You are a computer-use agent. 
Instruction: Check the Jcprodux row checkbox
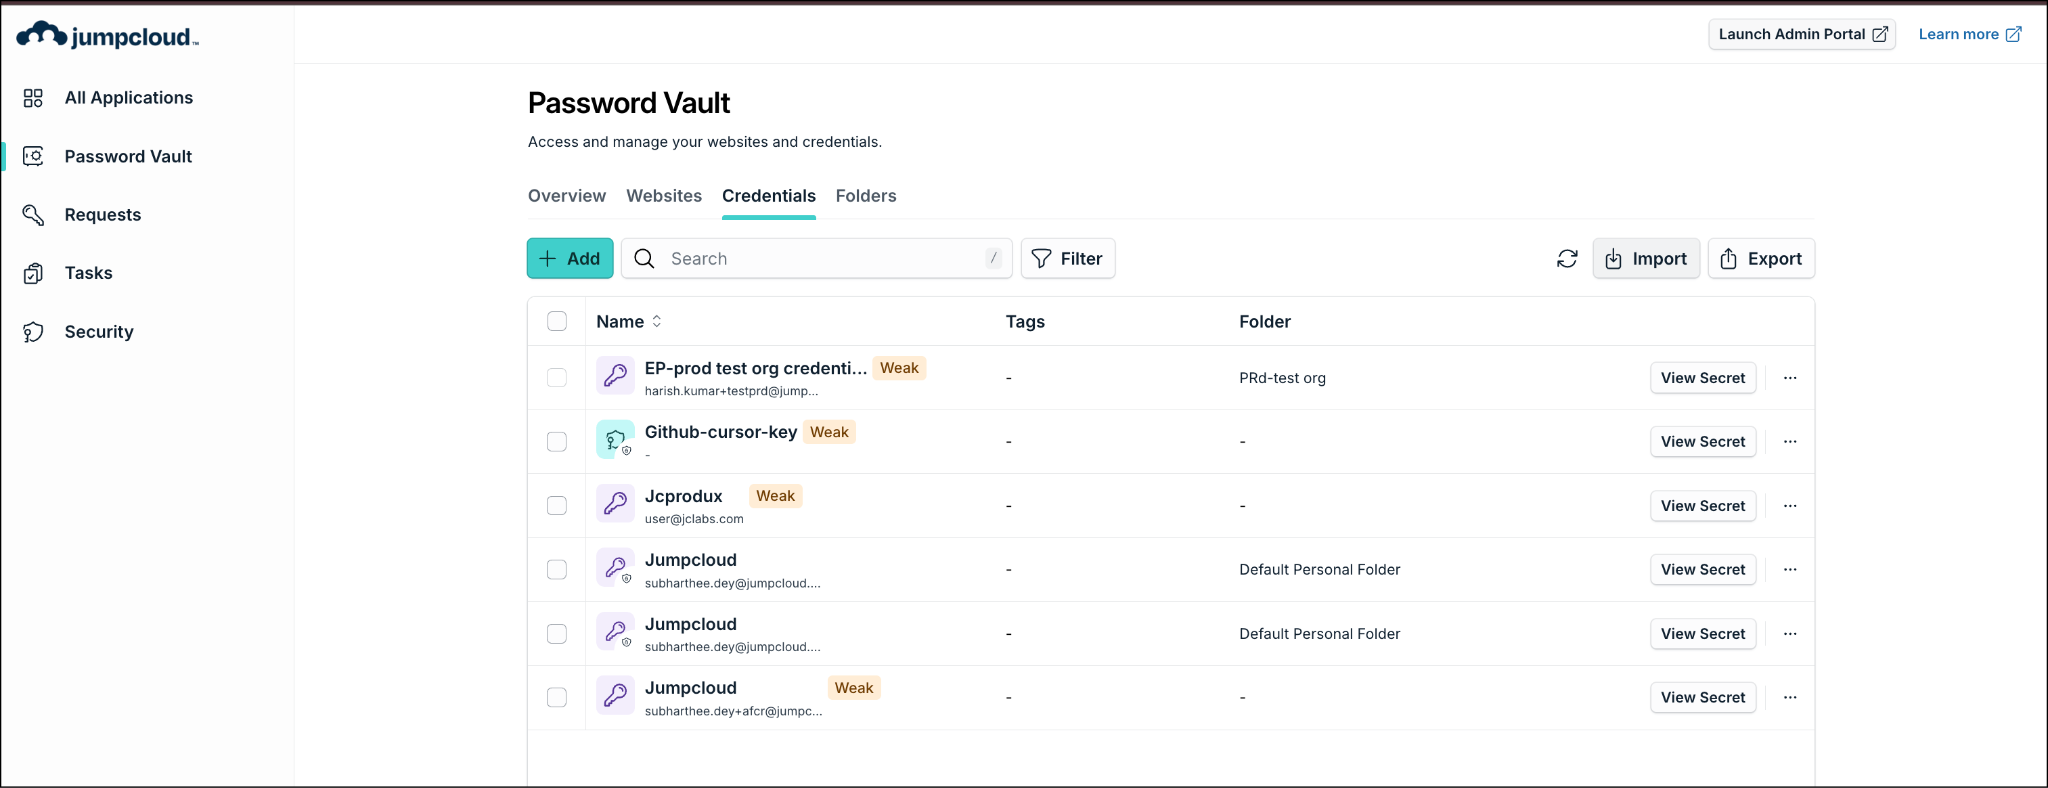coord(557,506)
